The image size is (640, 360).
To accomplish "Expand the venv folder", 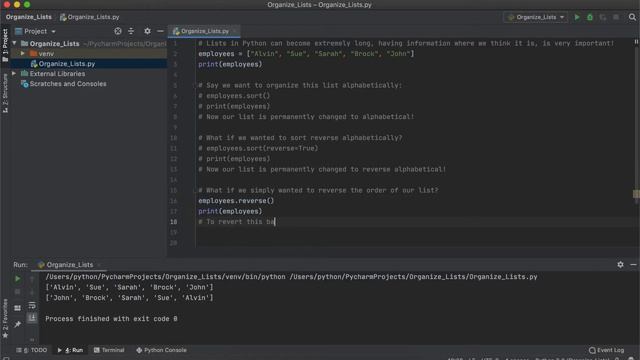I will tap(22, 53).
